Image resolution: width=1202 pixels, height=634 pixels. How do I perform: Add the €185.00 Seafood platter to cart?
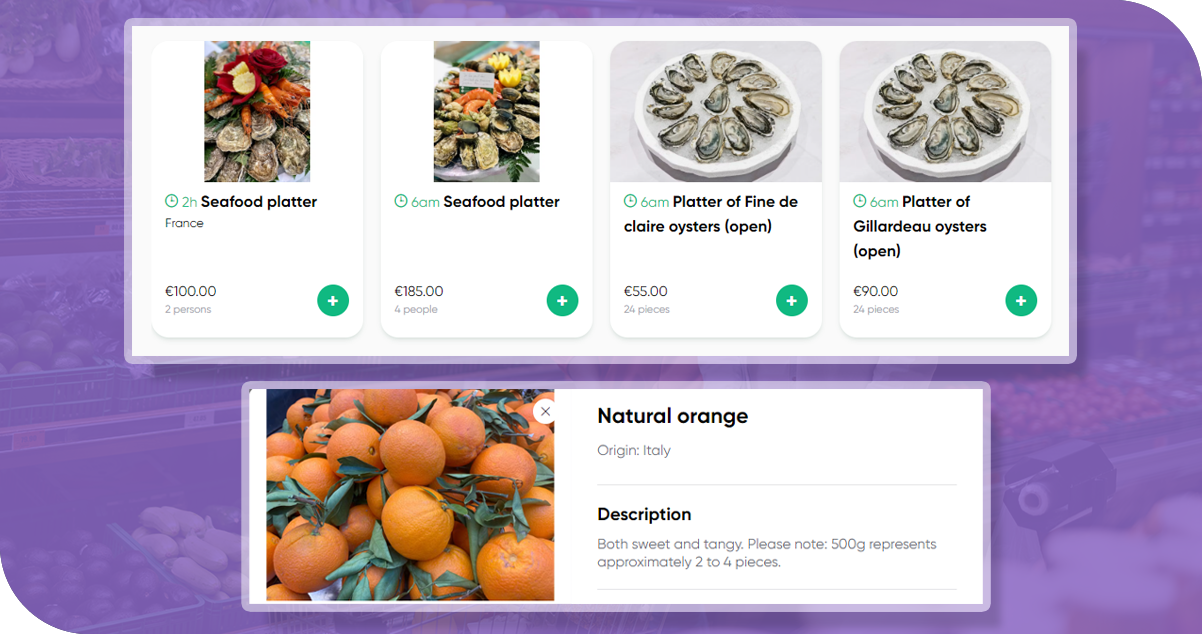pos(562,300)
